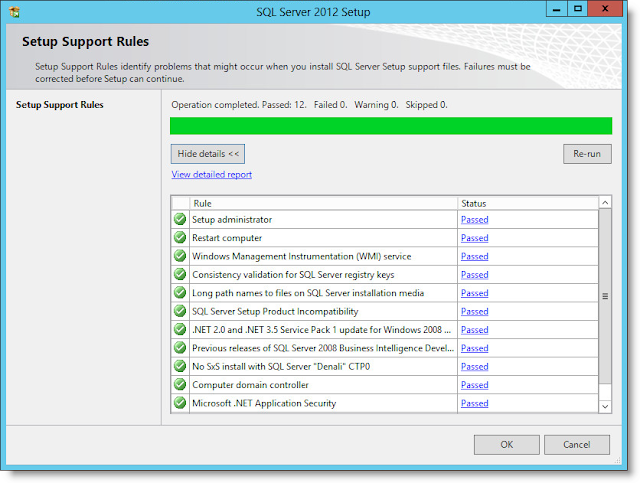The width and height of the screenshot is (640, 483).
Task: Open Passed link for .NET Application Security
Action: [x=474, y=403]
